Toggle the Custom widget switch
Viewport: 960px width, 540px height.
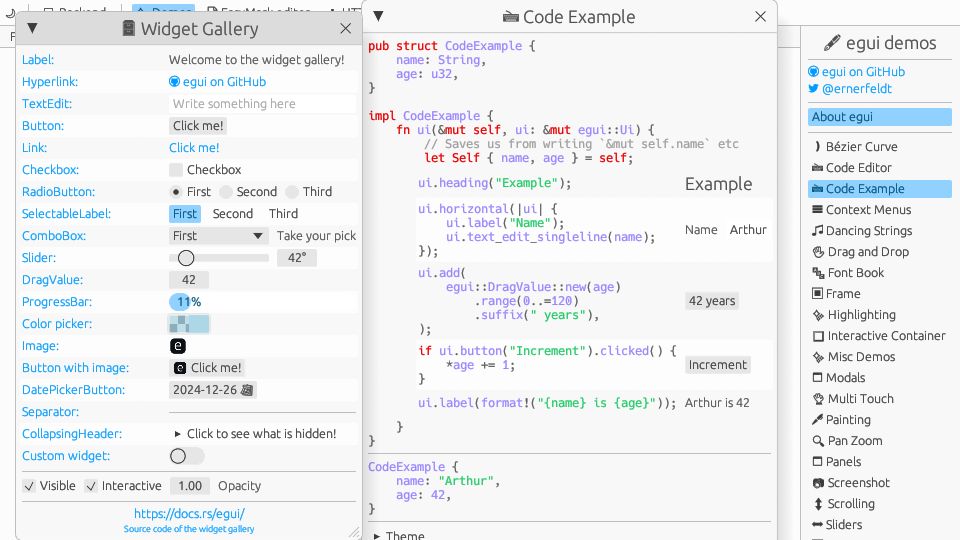pyautogui.click(x=186, y=456)
